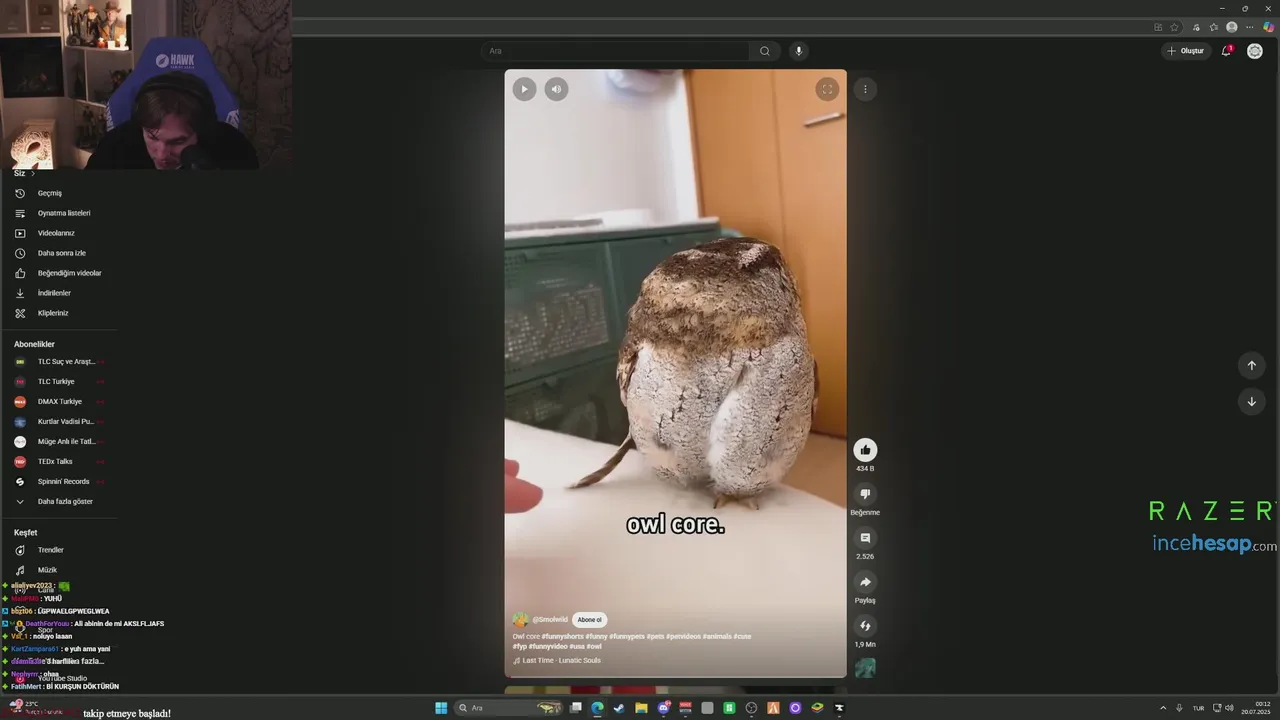The image size is (1280, 720).
Task: Open the comments showing 2.526
Action: pos(865,538)
